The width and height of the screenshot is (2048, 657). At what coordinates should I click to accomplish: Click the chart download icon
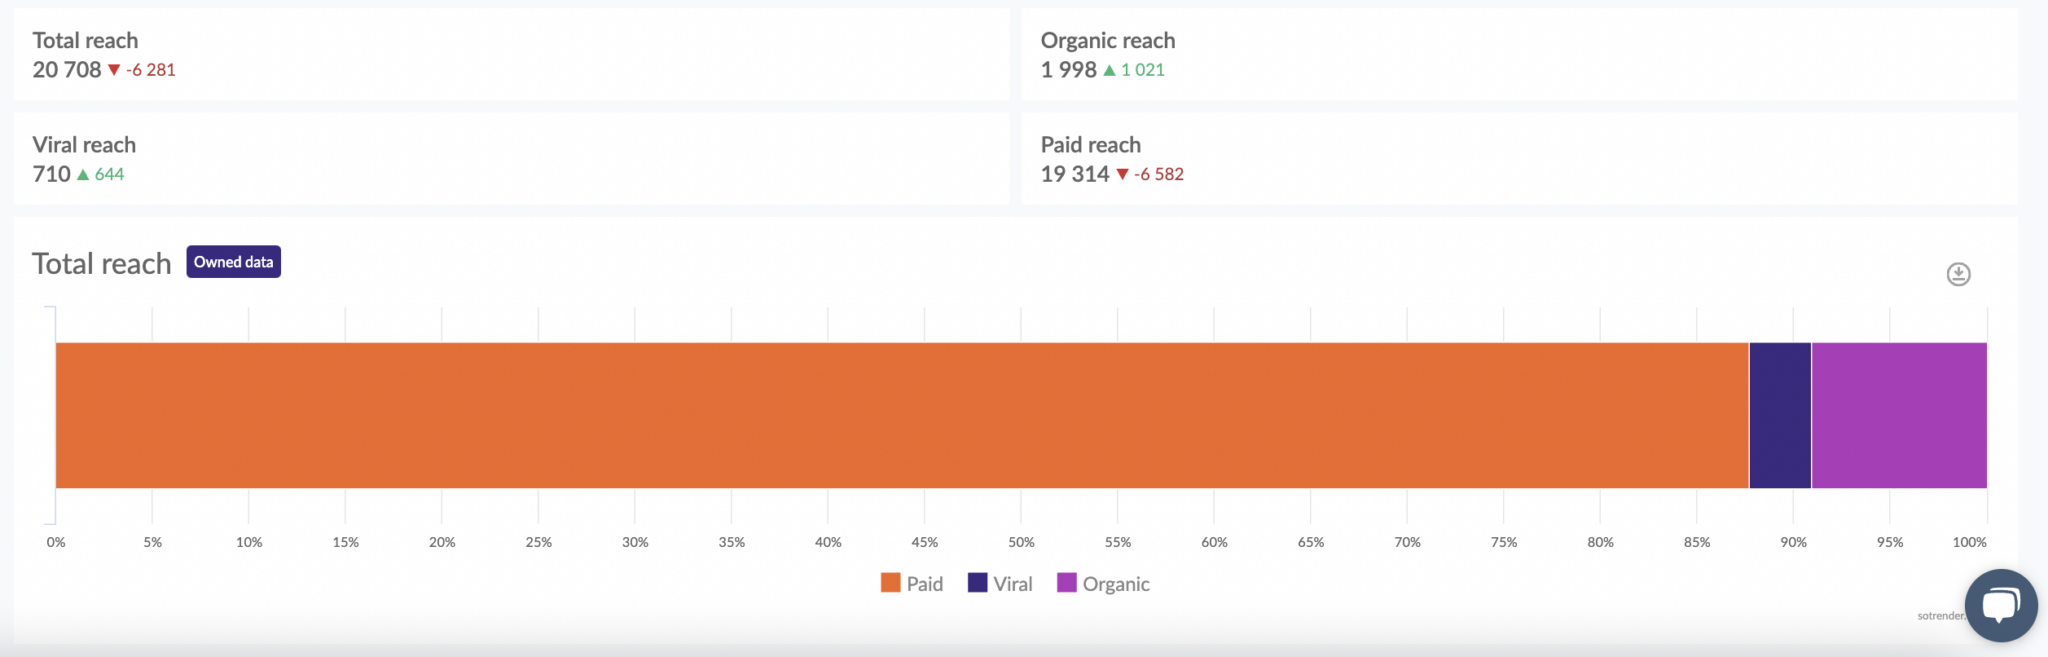(x=1959, y=274)
